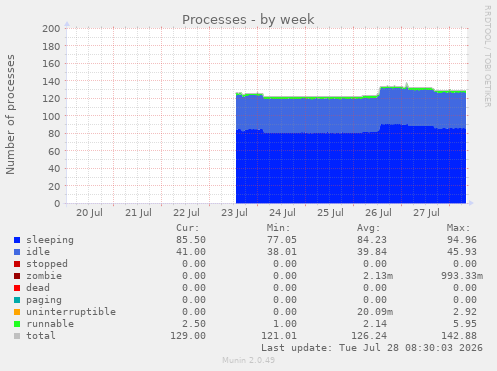497x371 pixels.
Task: Click sleeping maximum value 94.96
Action: pos(462,240)
